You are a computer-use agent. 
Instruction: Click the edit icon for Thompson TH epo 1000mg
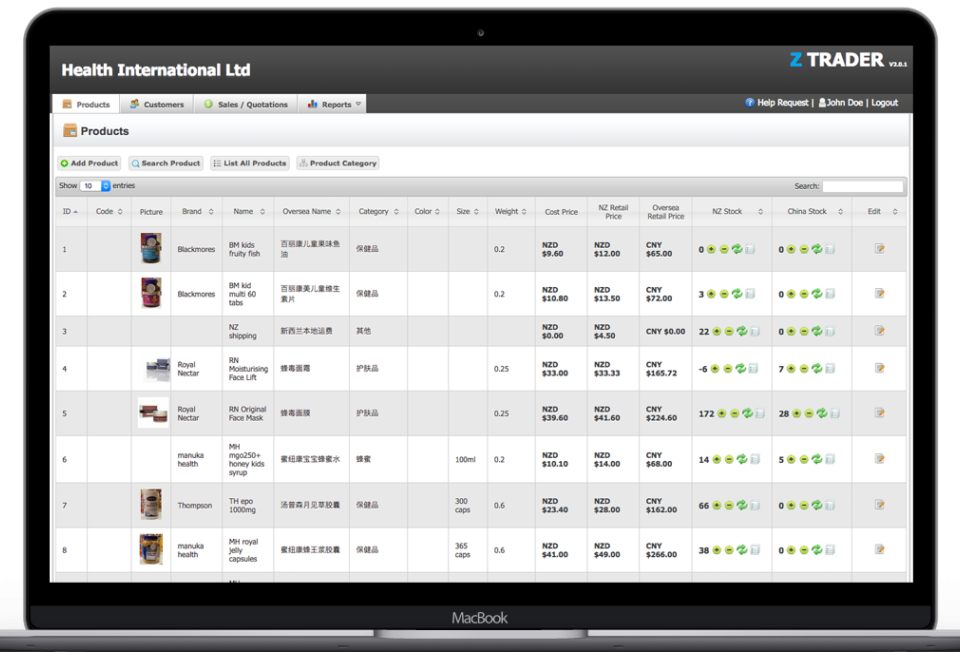click(879, 504)
